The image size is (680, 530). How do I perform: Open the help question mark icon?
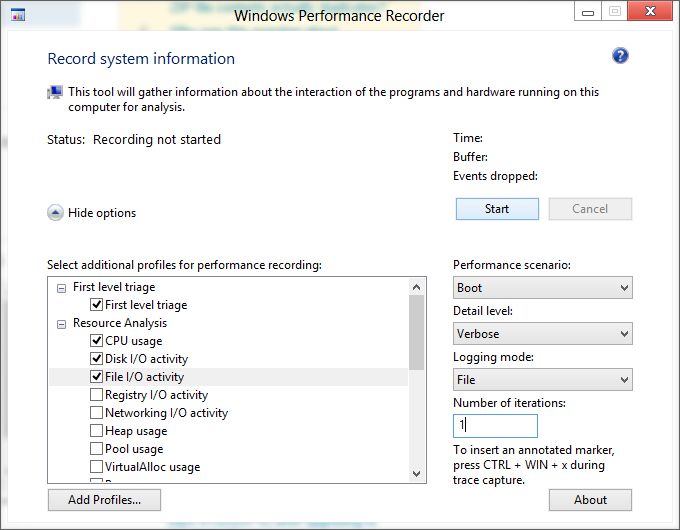click(620, 56)
